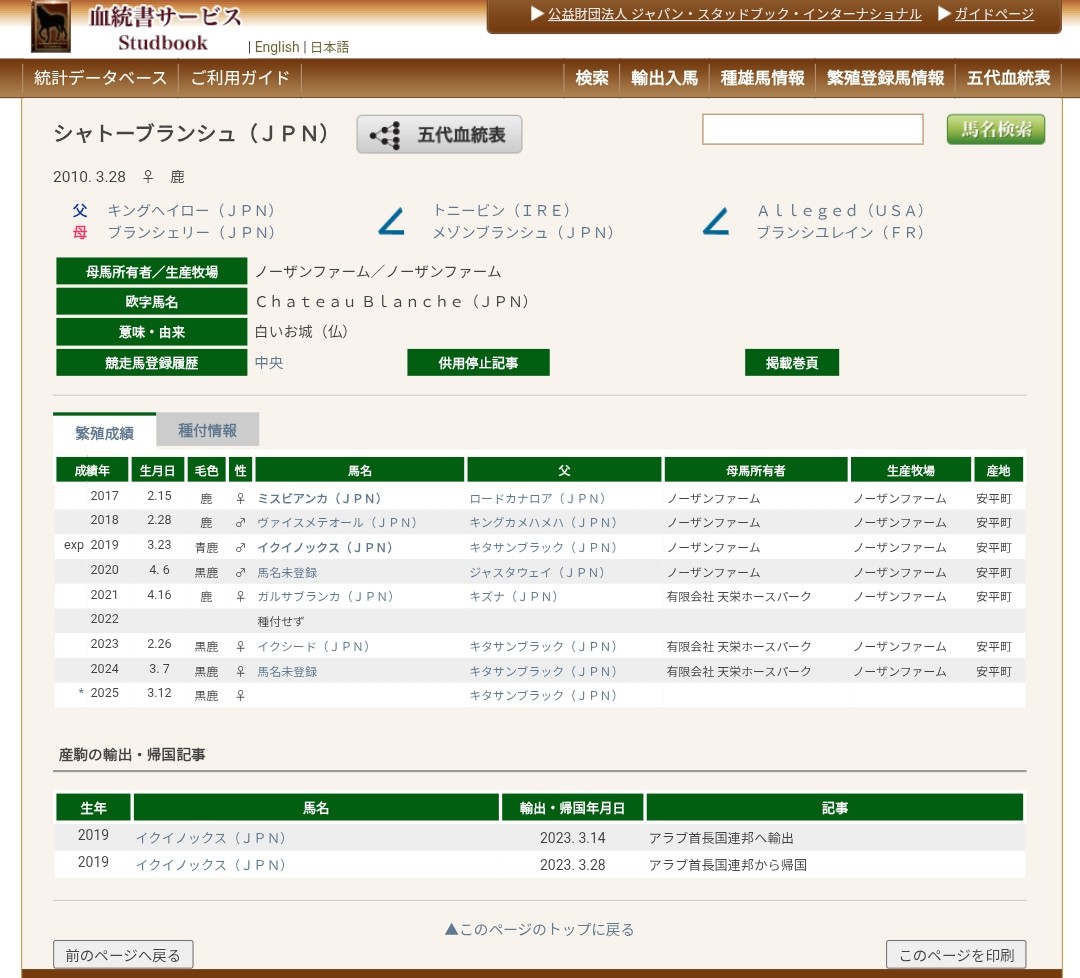Open the dam ブランシェリー link
This screenshot has width=1080, height=978.
[x=191, y=232]
